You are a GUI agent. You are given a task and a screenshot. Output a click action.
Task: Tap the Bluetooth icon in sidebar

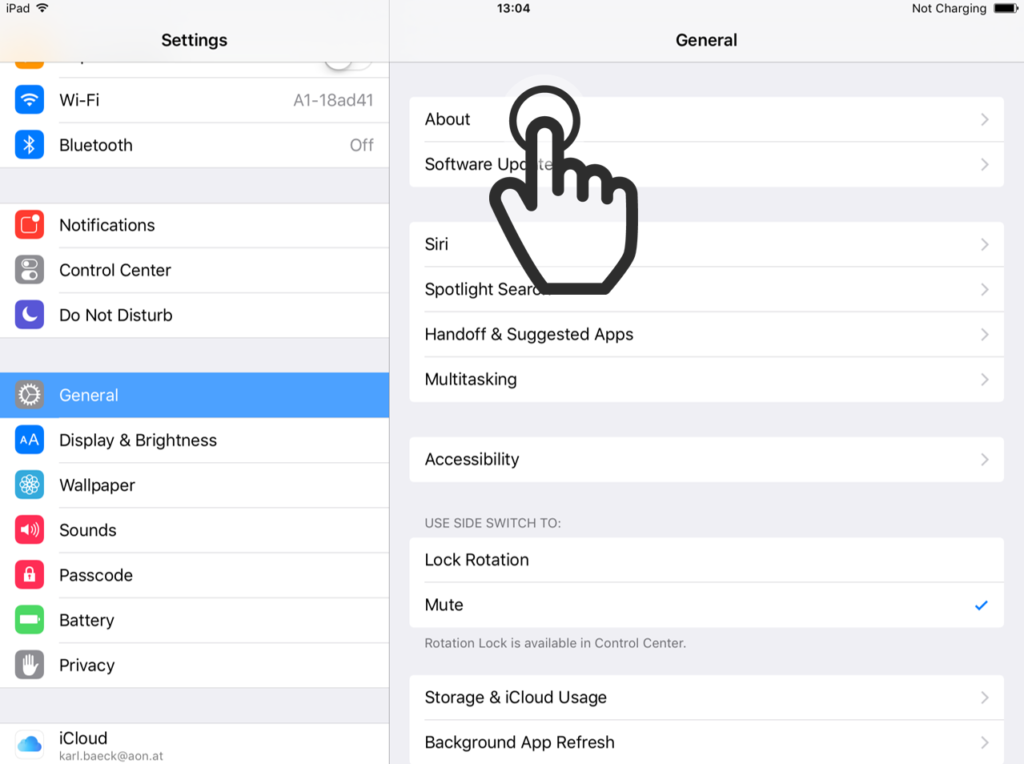(29, 145)
